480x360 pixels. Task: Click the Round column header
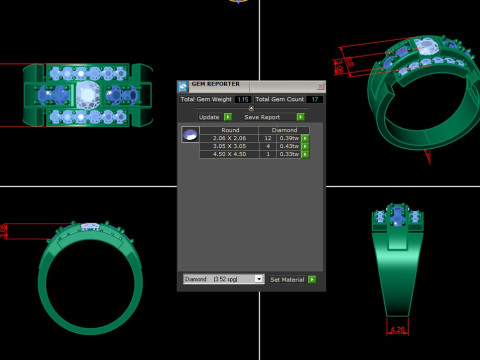pyautogui.click(x=230, y=130)
